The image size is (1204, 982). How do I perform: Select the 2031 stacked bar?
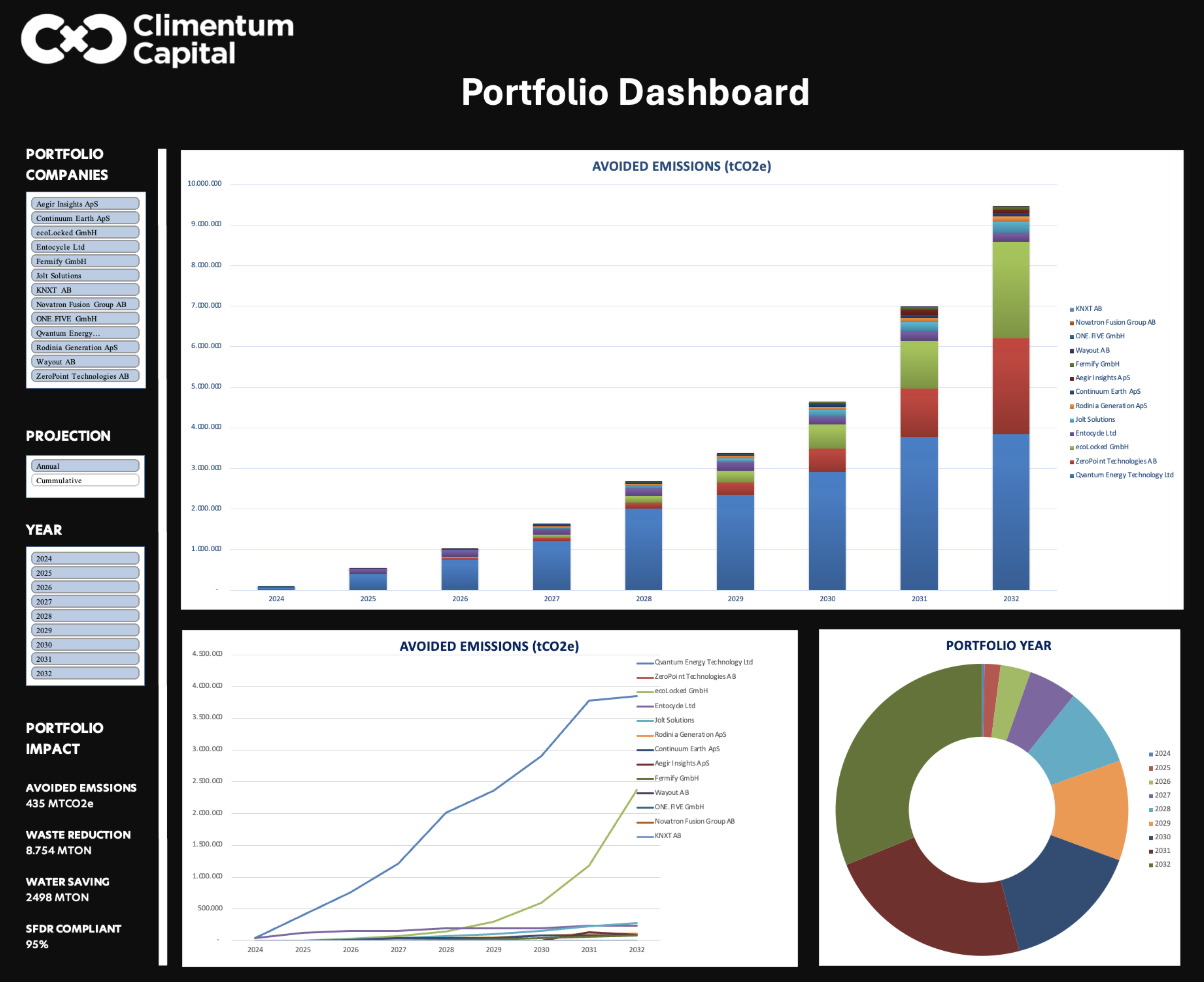click(919, 448)
